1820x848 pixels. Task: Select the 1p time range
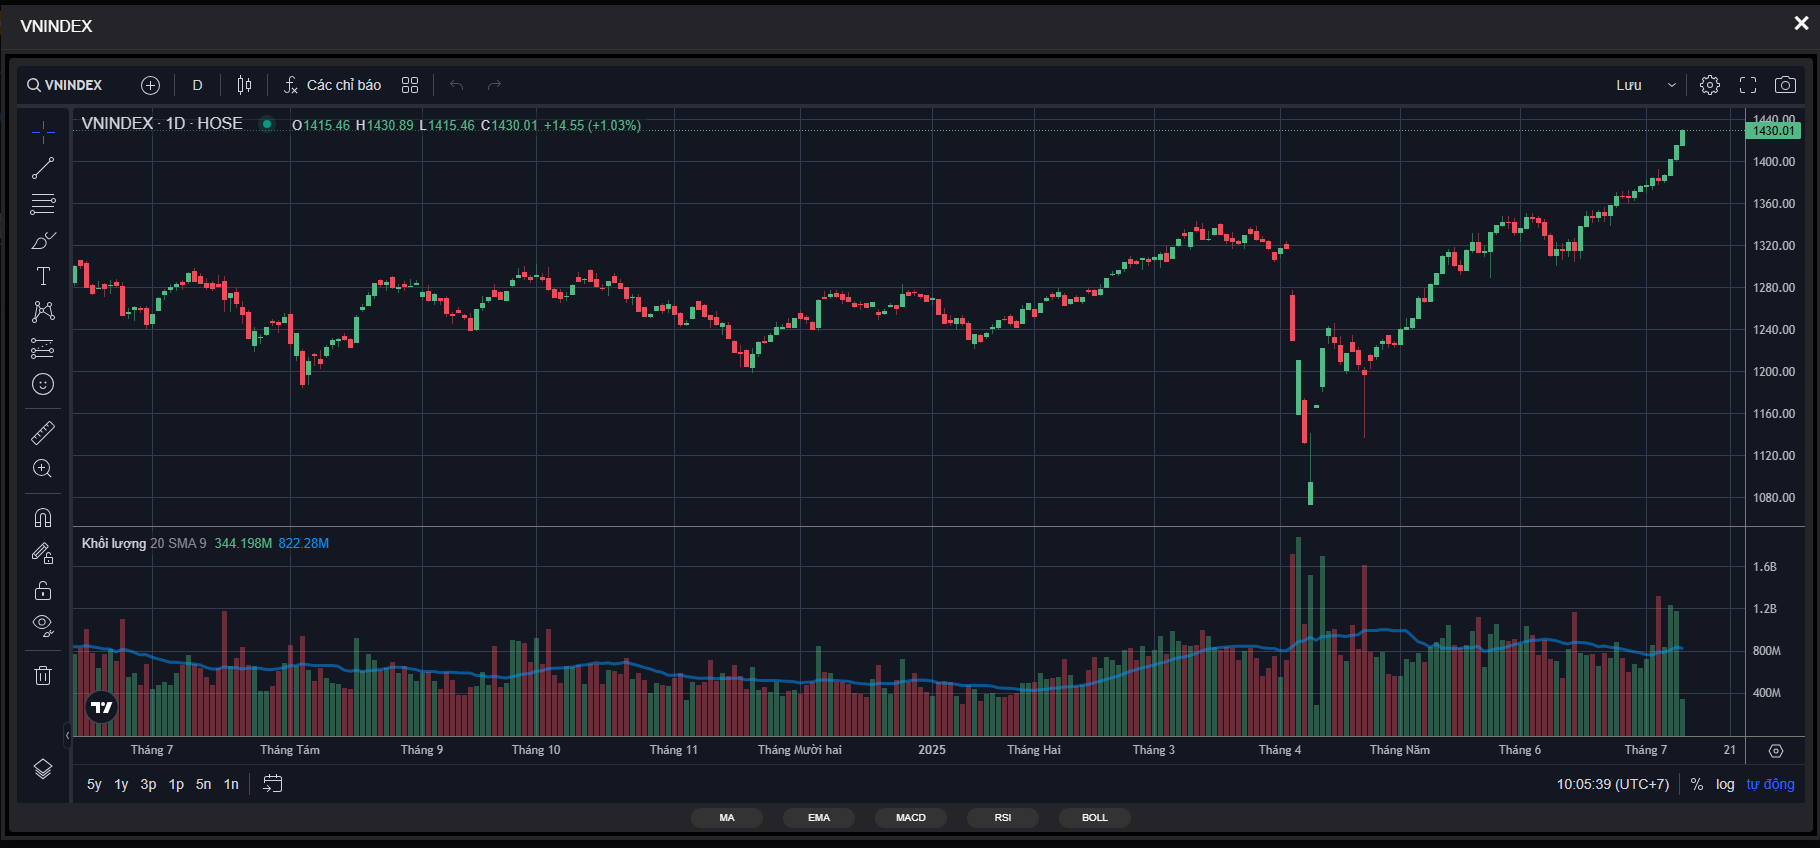(176, 784)
